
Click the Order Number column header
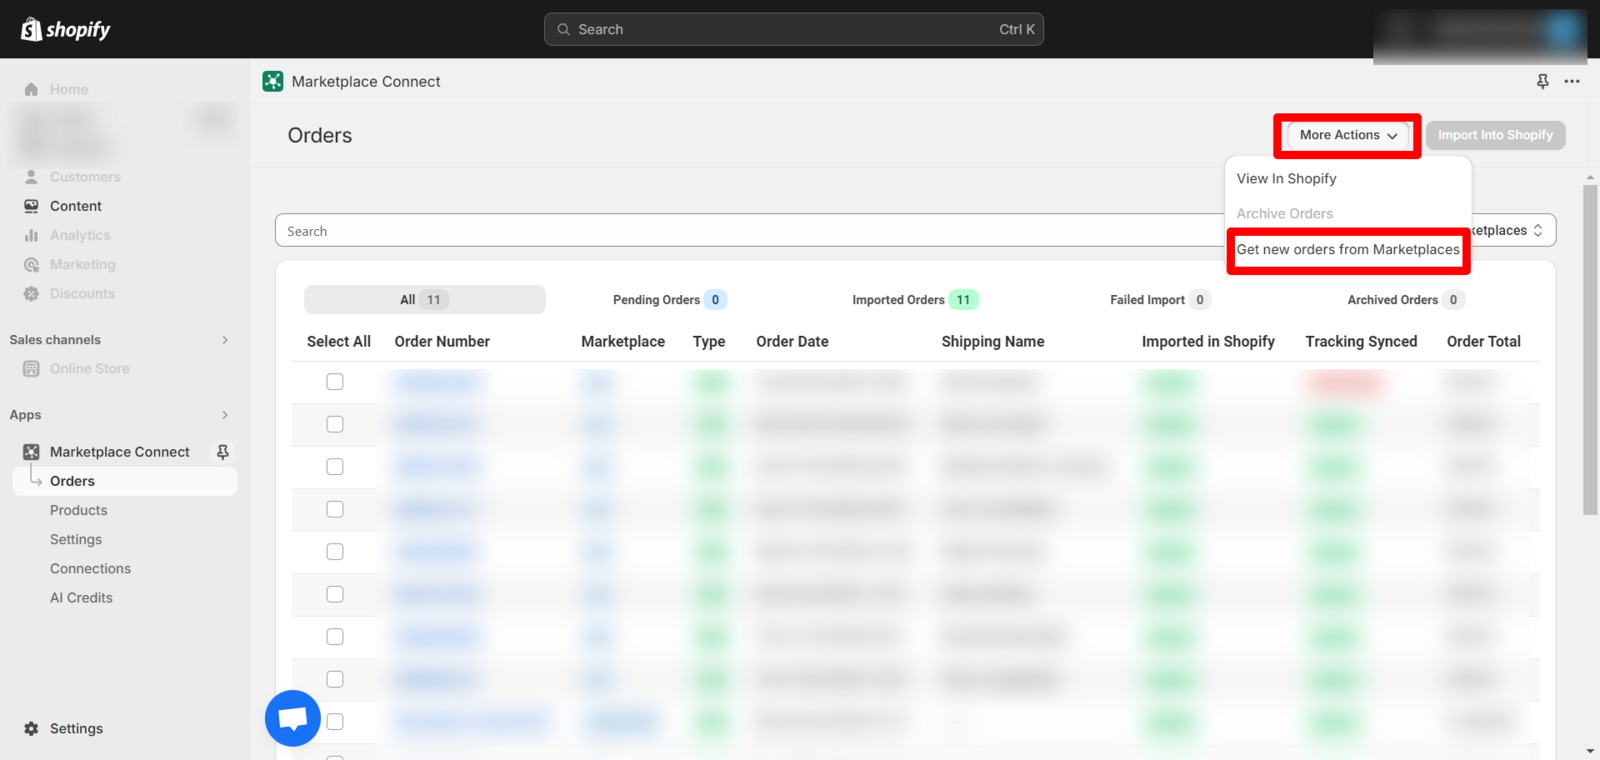(x=442, y=341)
